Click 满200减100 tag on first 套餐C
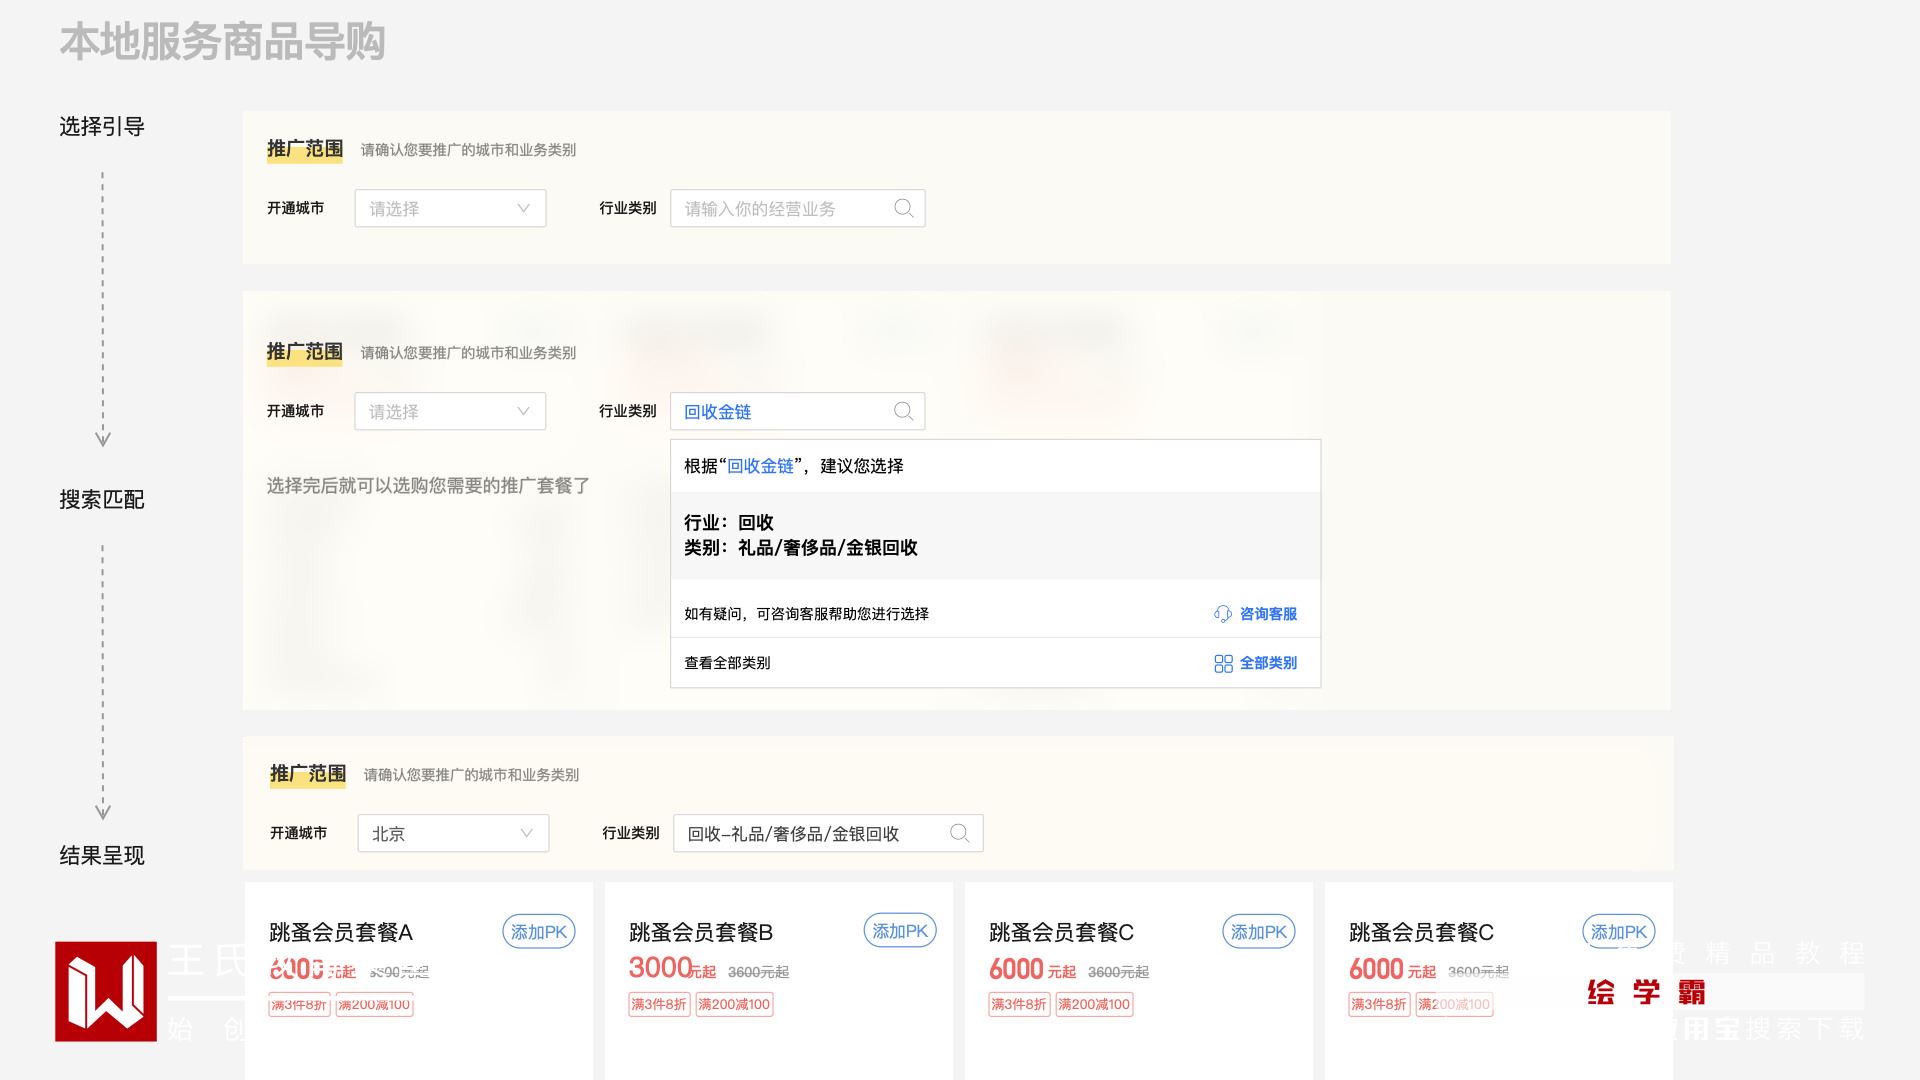Screen dimensions: 1920x1080 pyautogui.click(x=1094, y=1004)
